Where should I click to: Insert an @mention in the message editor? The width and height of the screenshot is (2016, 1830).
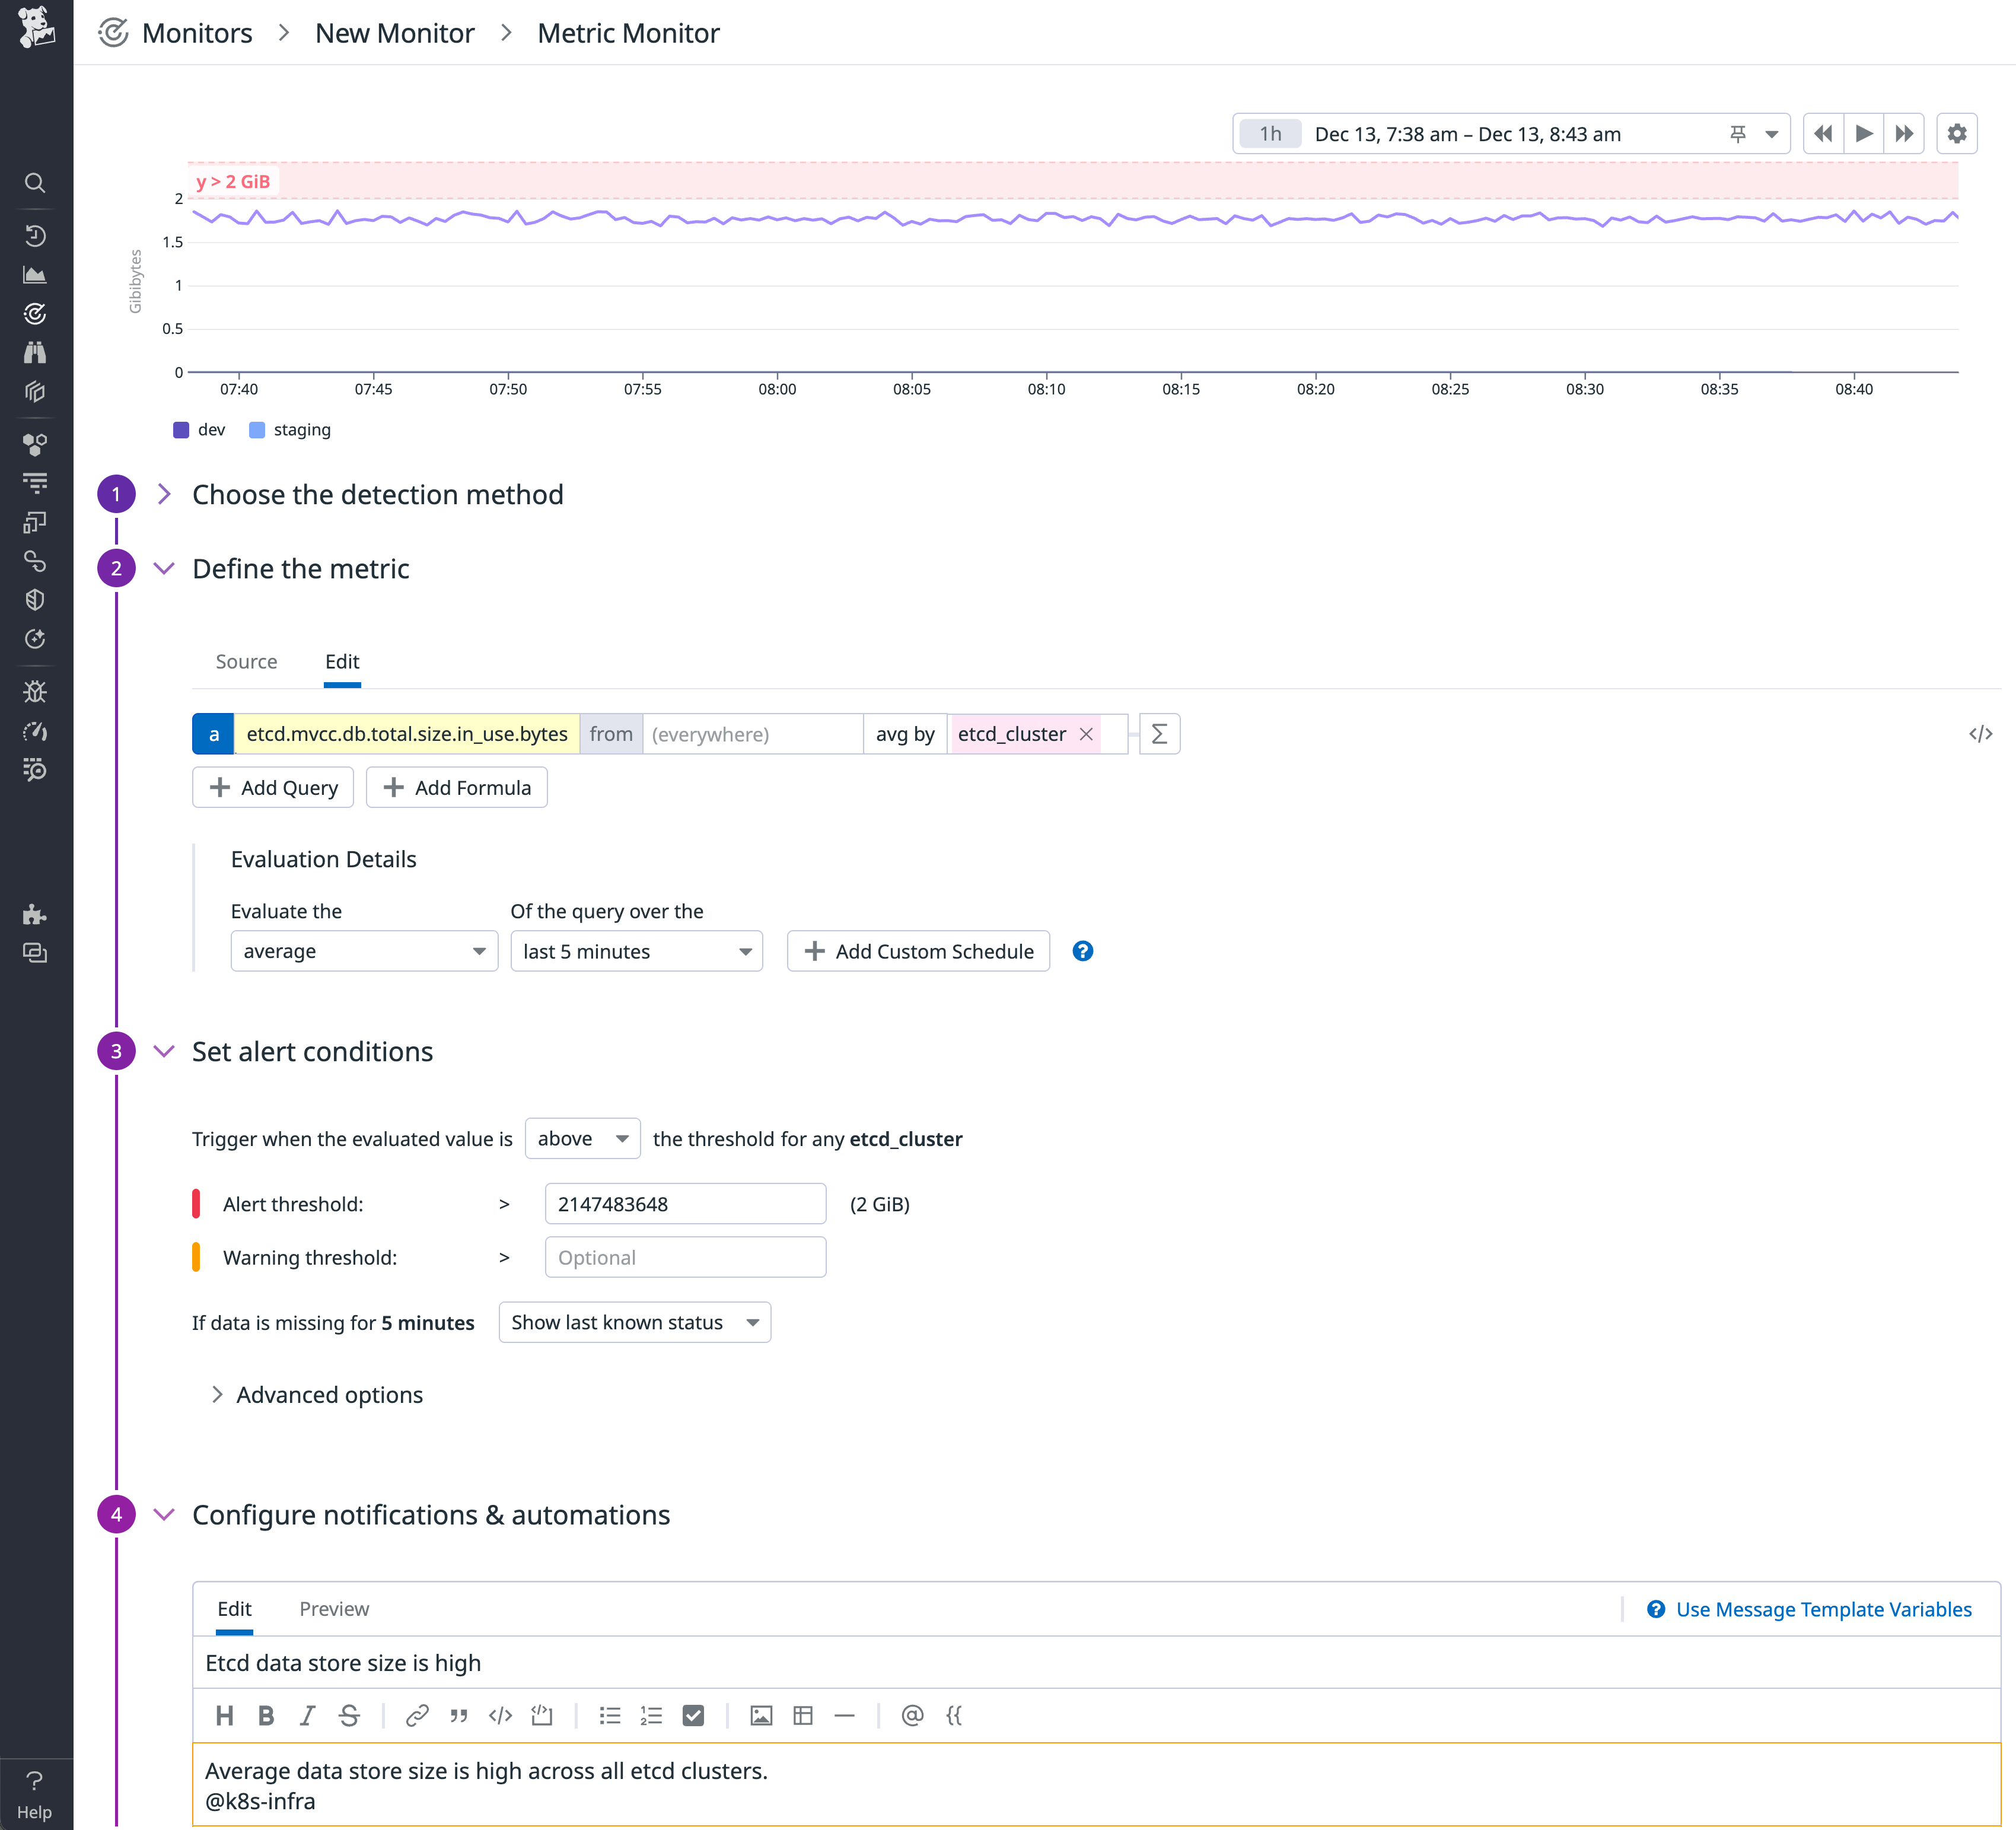pyautogui.click(x=911, y=1715)
